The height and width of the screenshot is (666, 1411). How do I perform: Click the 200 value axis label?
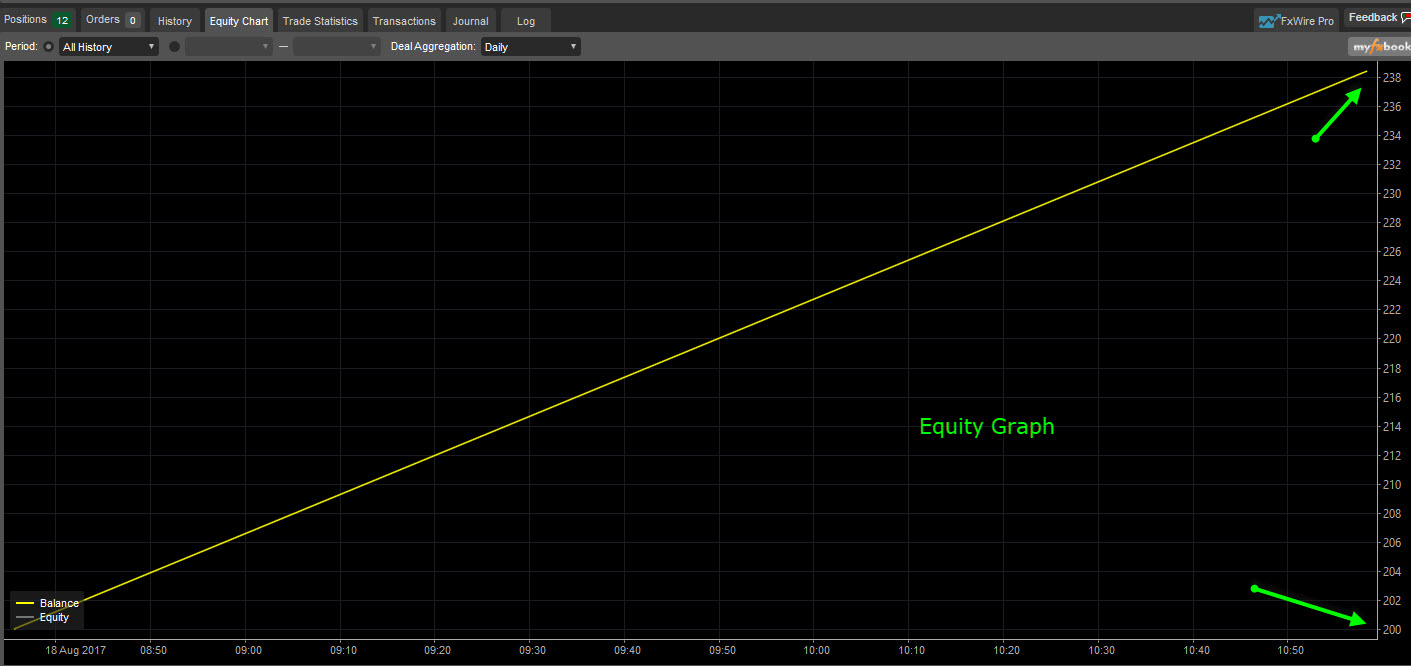coord(1391,630)
